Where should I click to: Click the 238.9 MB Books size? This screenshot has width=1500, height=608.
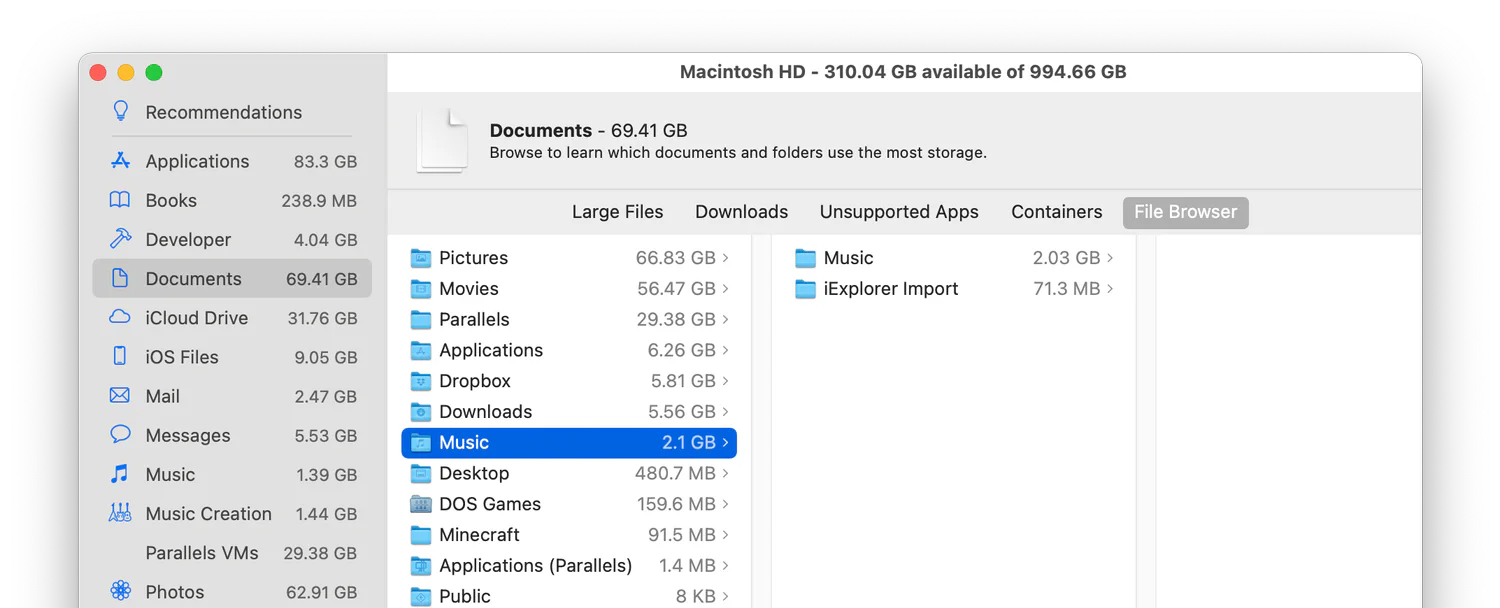point(319,200)
